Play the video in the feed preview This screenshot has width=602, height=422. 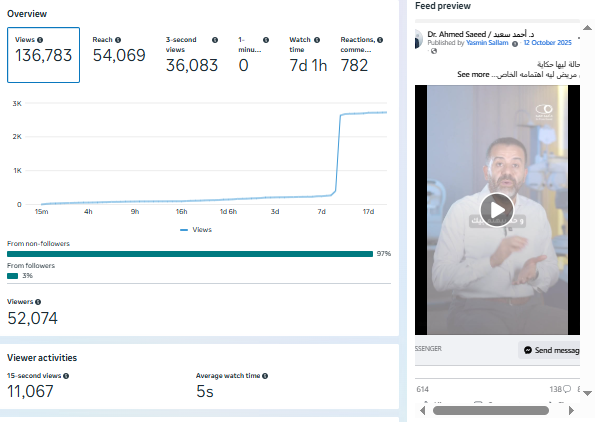pyautogui.click(x=497, y=209)
